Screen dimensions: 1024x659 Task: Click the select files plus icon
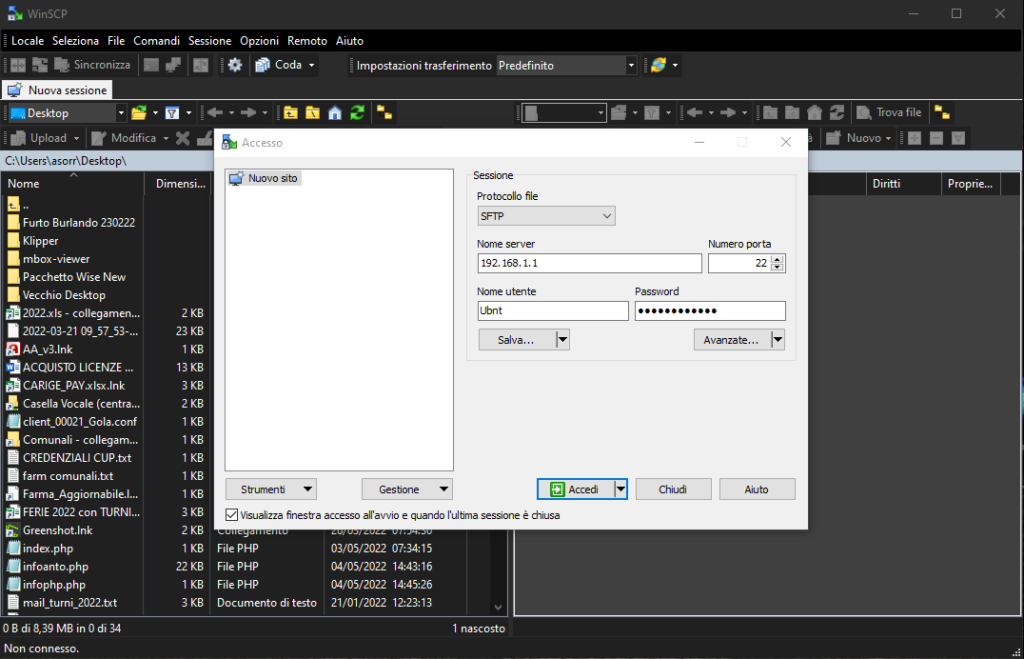pos(914,138)
